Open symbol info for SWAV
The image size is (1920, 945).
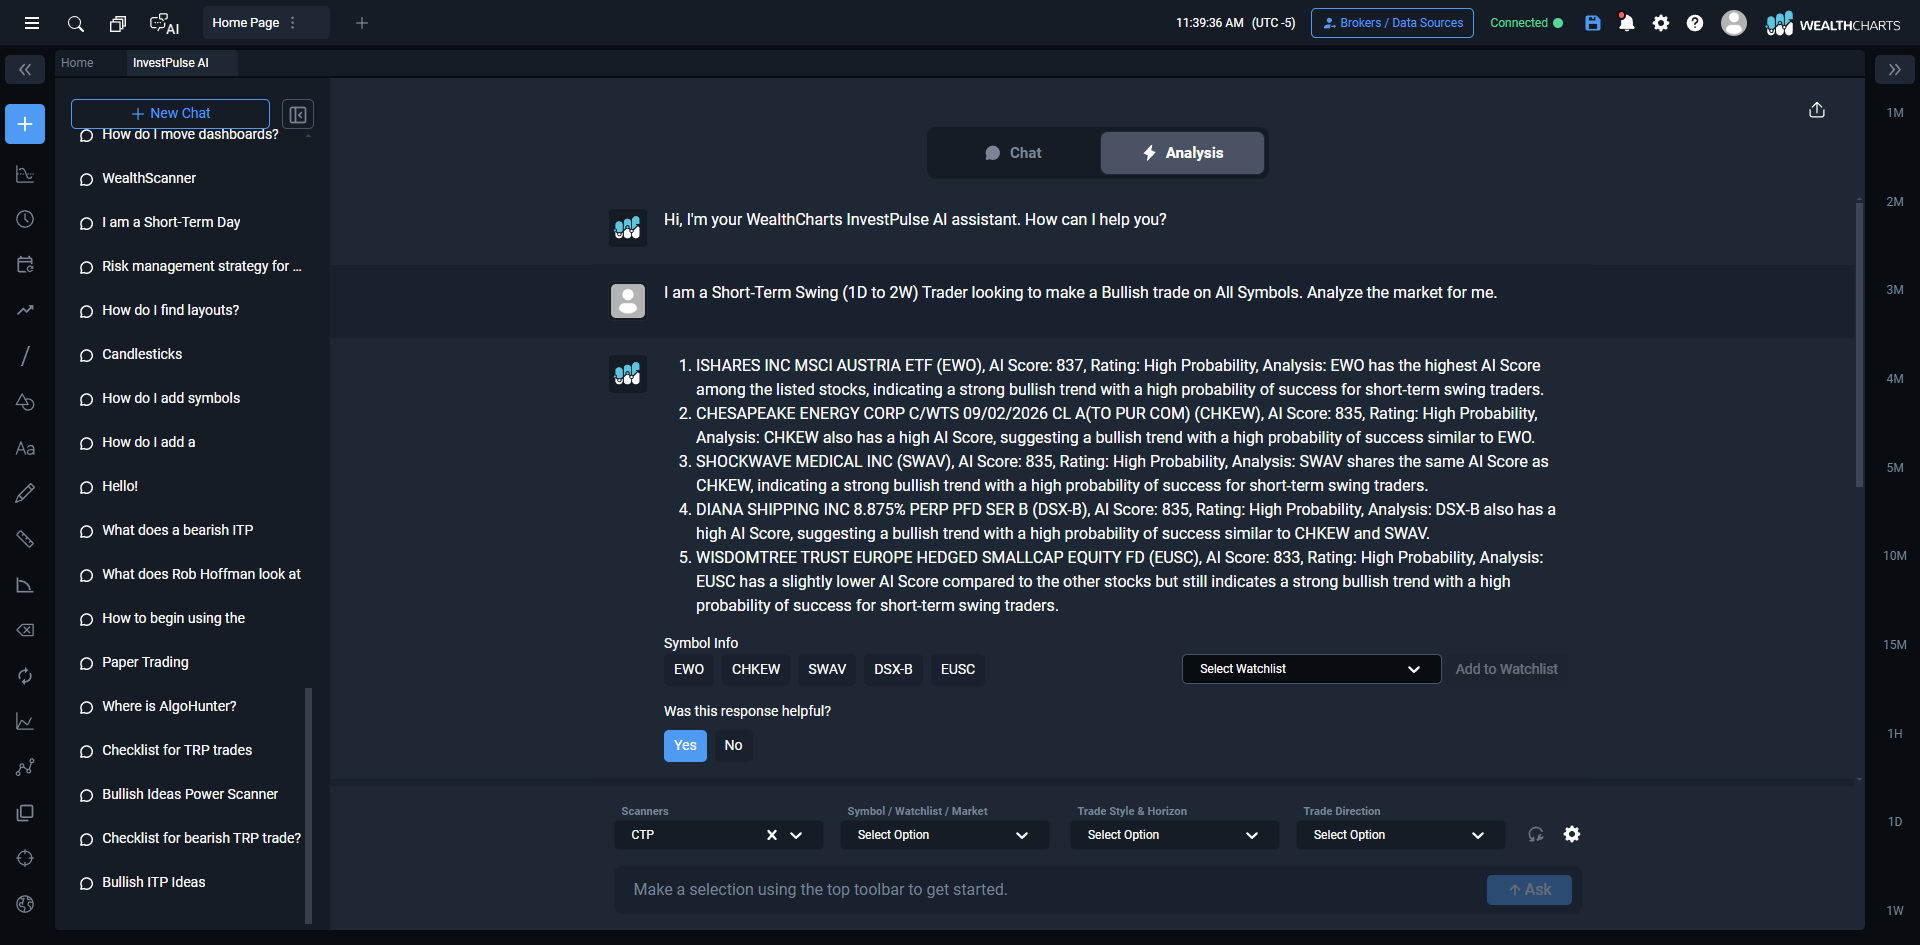(x=827, y=669)
